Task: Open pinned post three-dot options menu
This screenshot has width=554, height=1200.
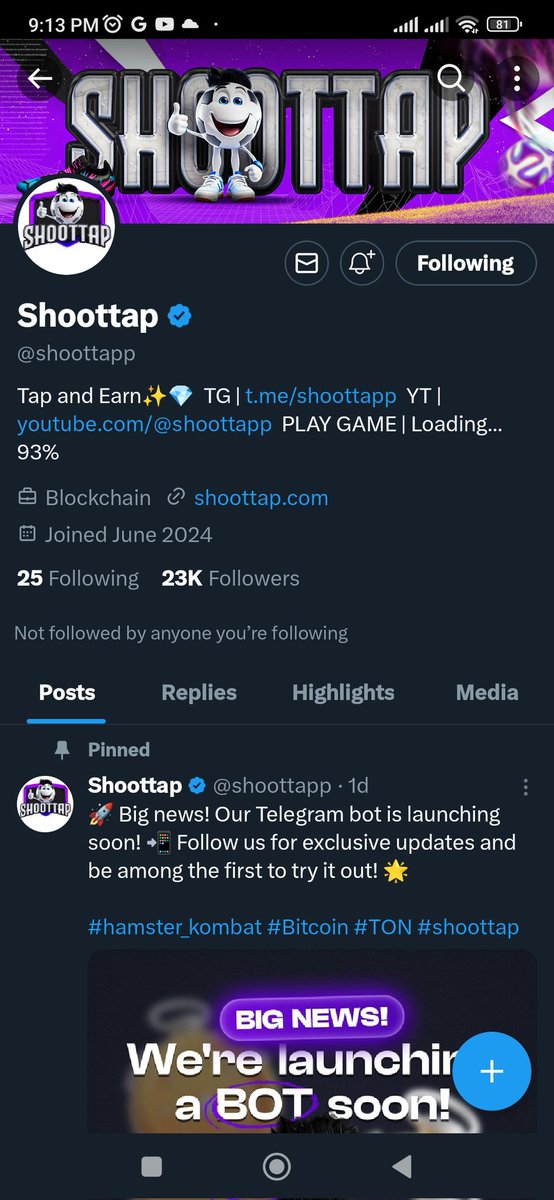Action: point(526,787)
